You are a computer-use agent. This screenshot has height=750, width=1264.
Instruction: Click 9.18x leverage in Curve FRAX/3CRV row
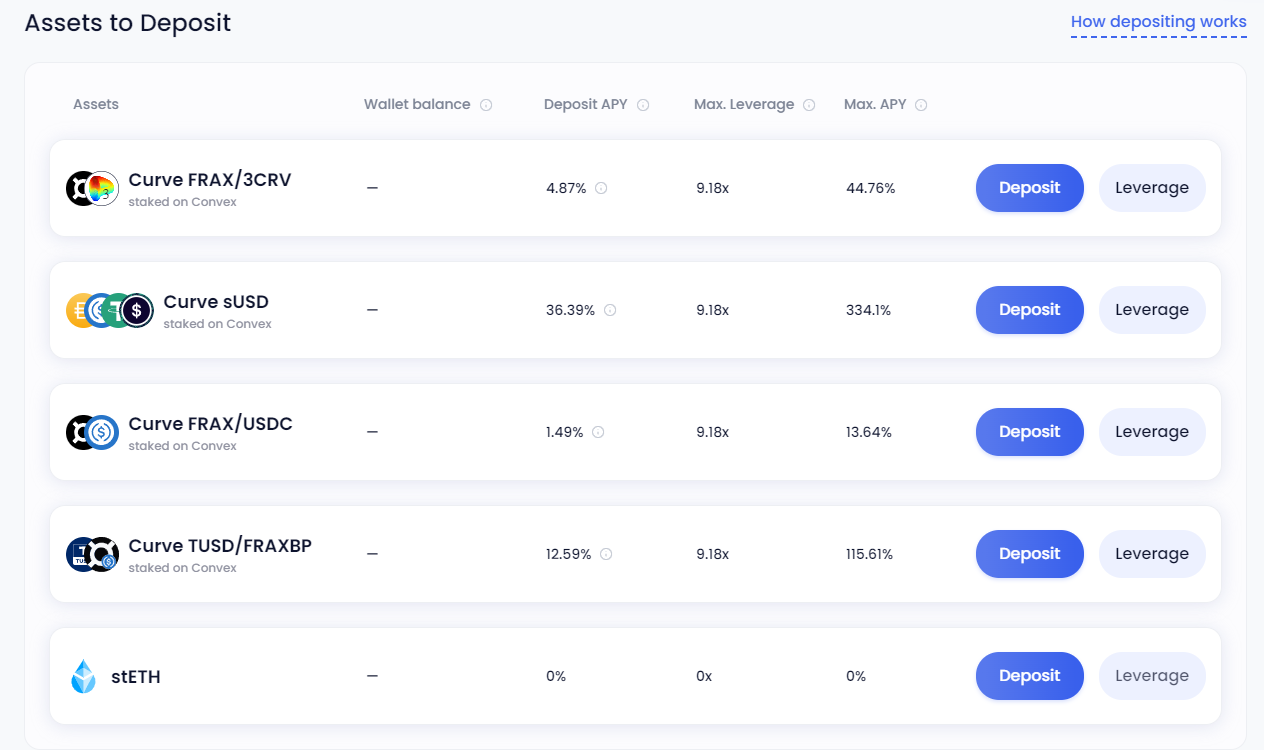tap(712, 188)
